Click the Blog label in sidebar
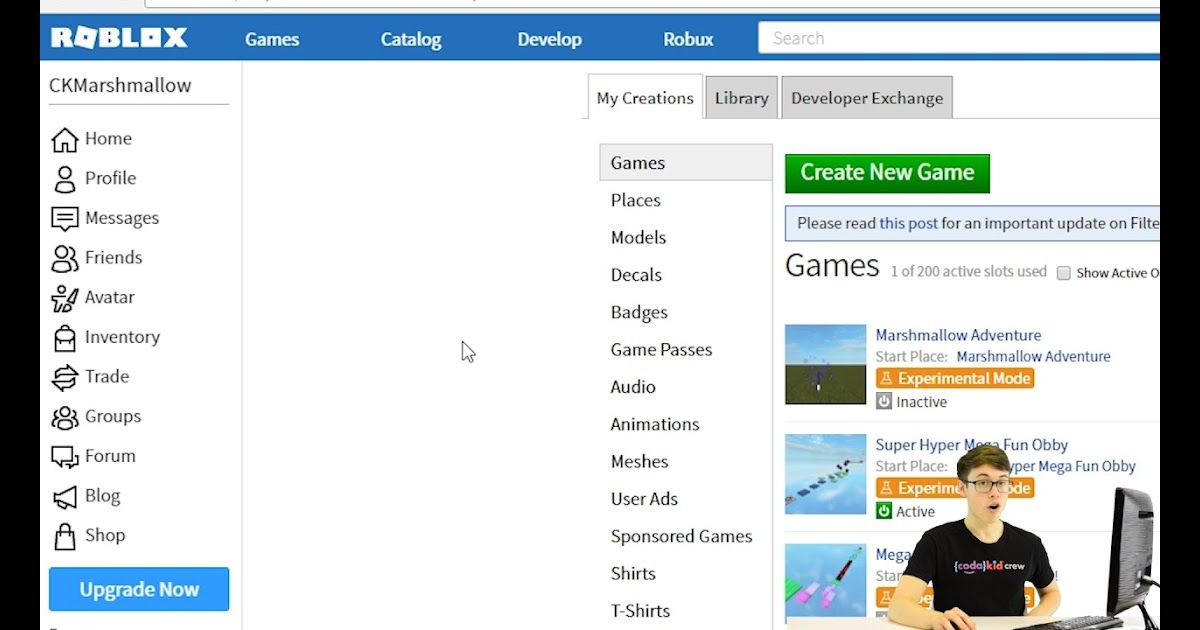 coord(102,495)
